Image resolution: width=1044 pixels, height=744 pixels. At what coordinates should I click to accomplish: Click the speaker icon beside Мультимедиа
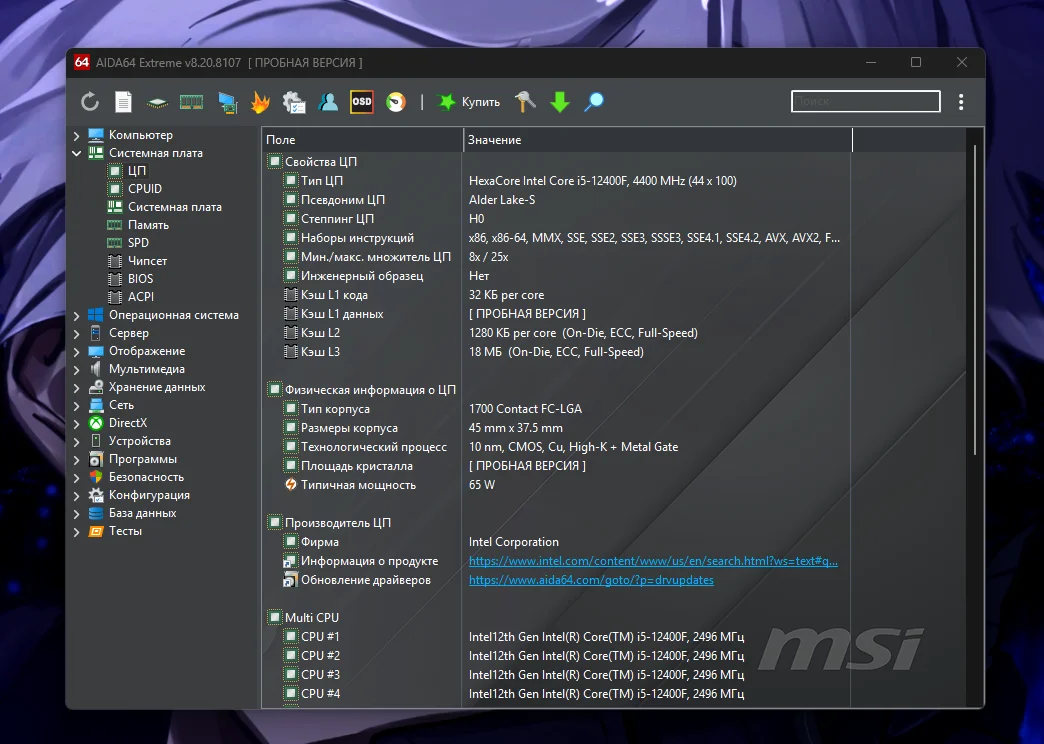click(96, 369)
